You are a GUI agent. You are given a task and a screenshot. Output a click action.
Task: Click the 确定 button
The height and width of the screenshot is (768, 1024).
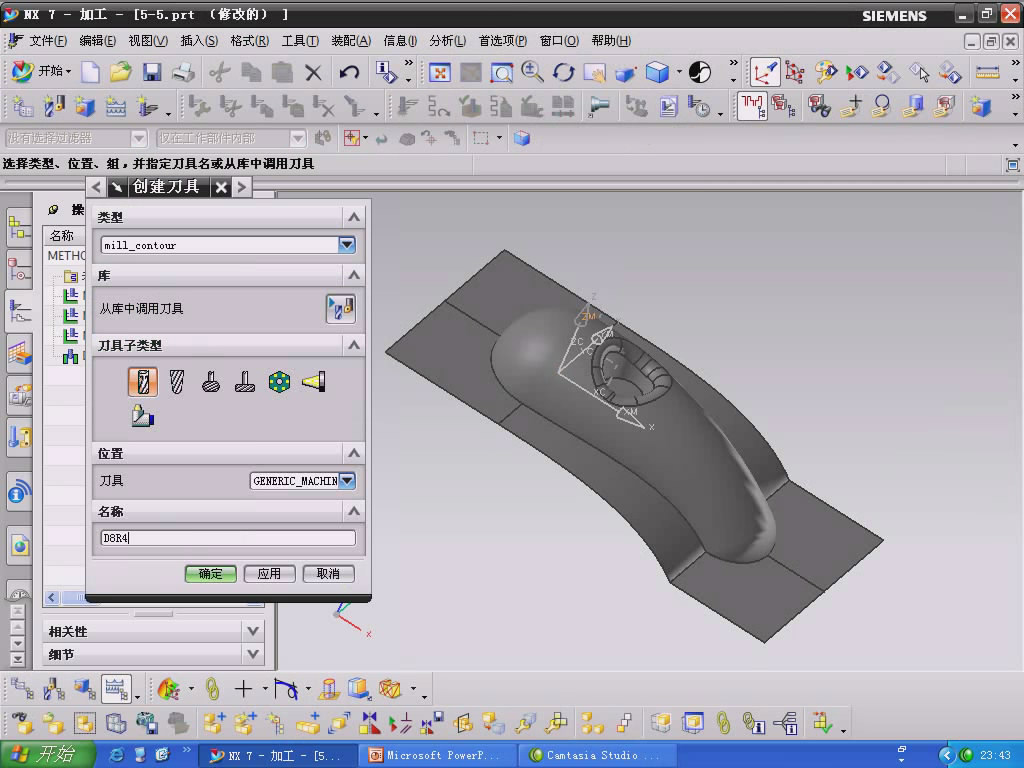210,573
